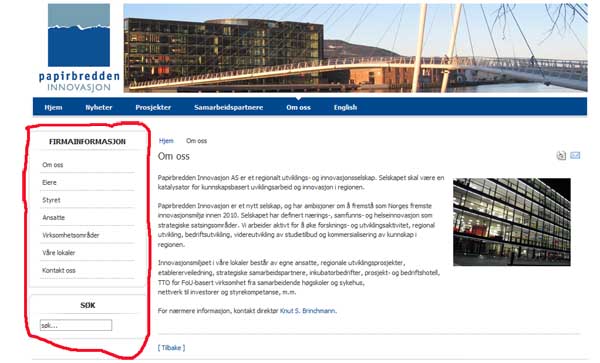
Task: Select Styret in Firmainformasjon menu
Action: pyautogui.click(x=51, y=200)
